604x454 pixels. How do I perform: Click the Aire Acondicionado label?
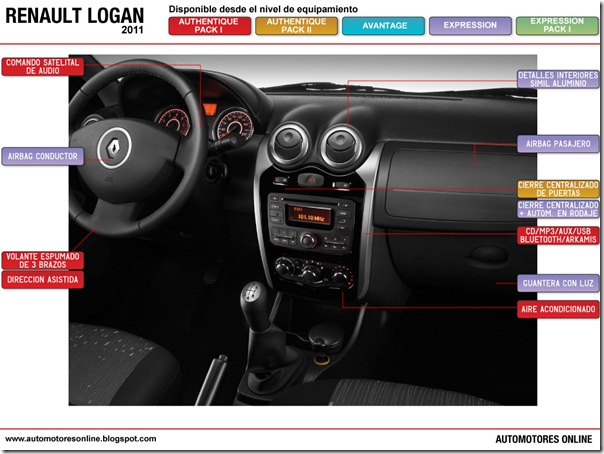[x=558, y=309]
